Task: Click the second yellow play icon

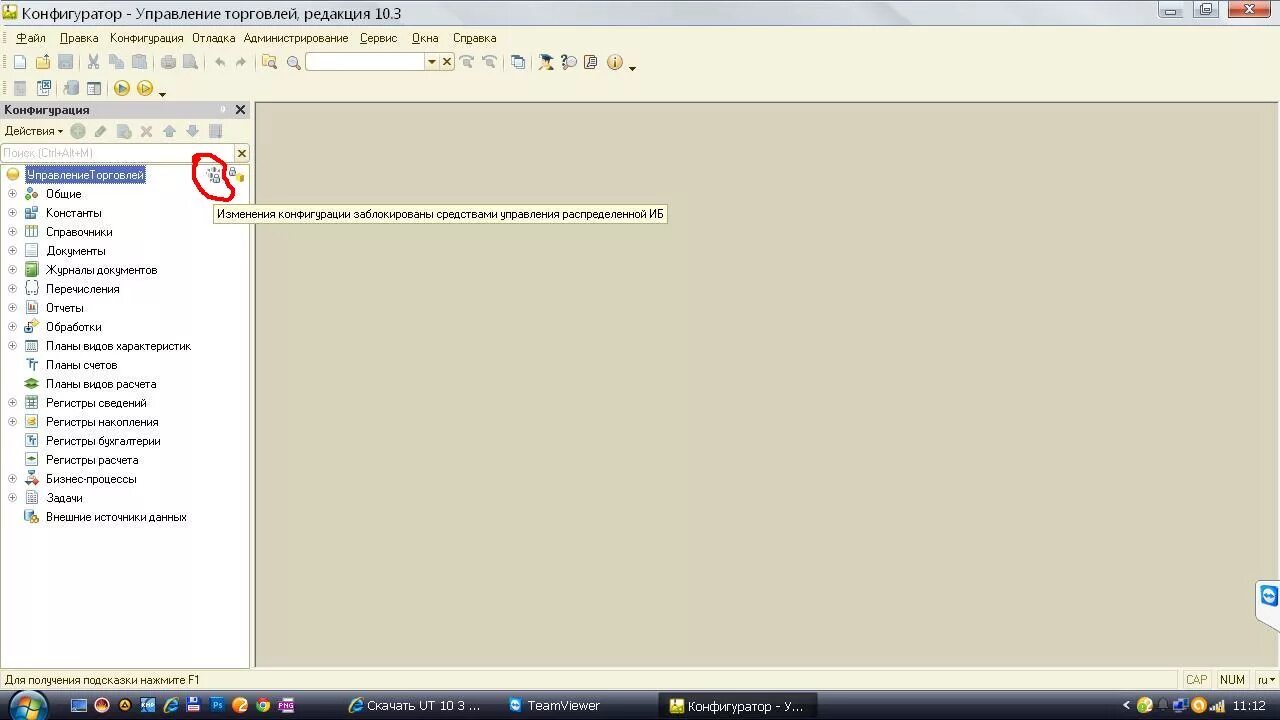Action: [145, 88]
